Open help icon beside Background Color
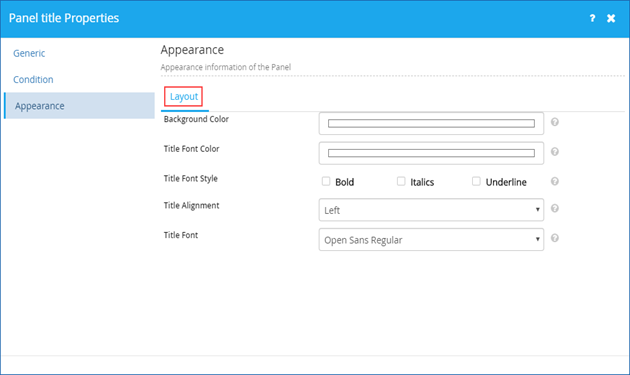This screenshot has height=375, width=630. pos(554,122)
